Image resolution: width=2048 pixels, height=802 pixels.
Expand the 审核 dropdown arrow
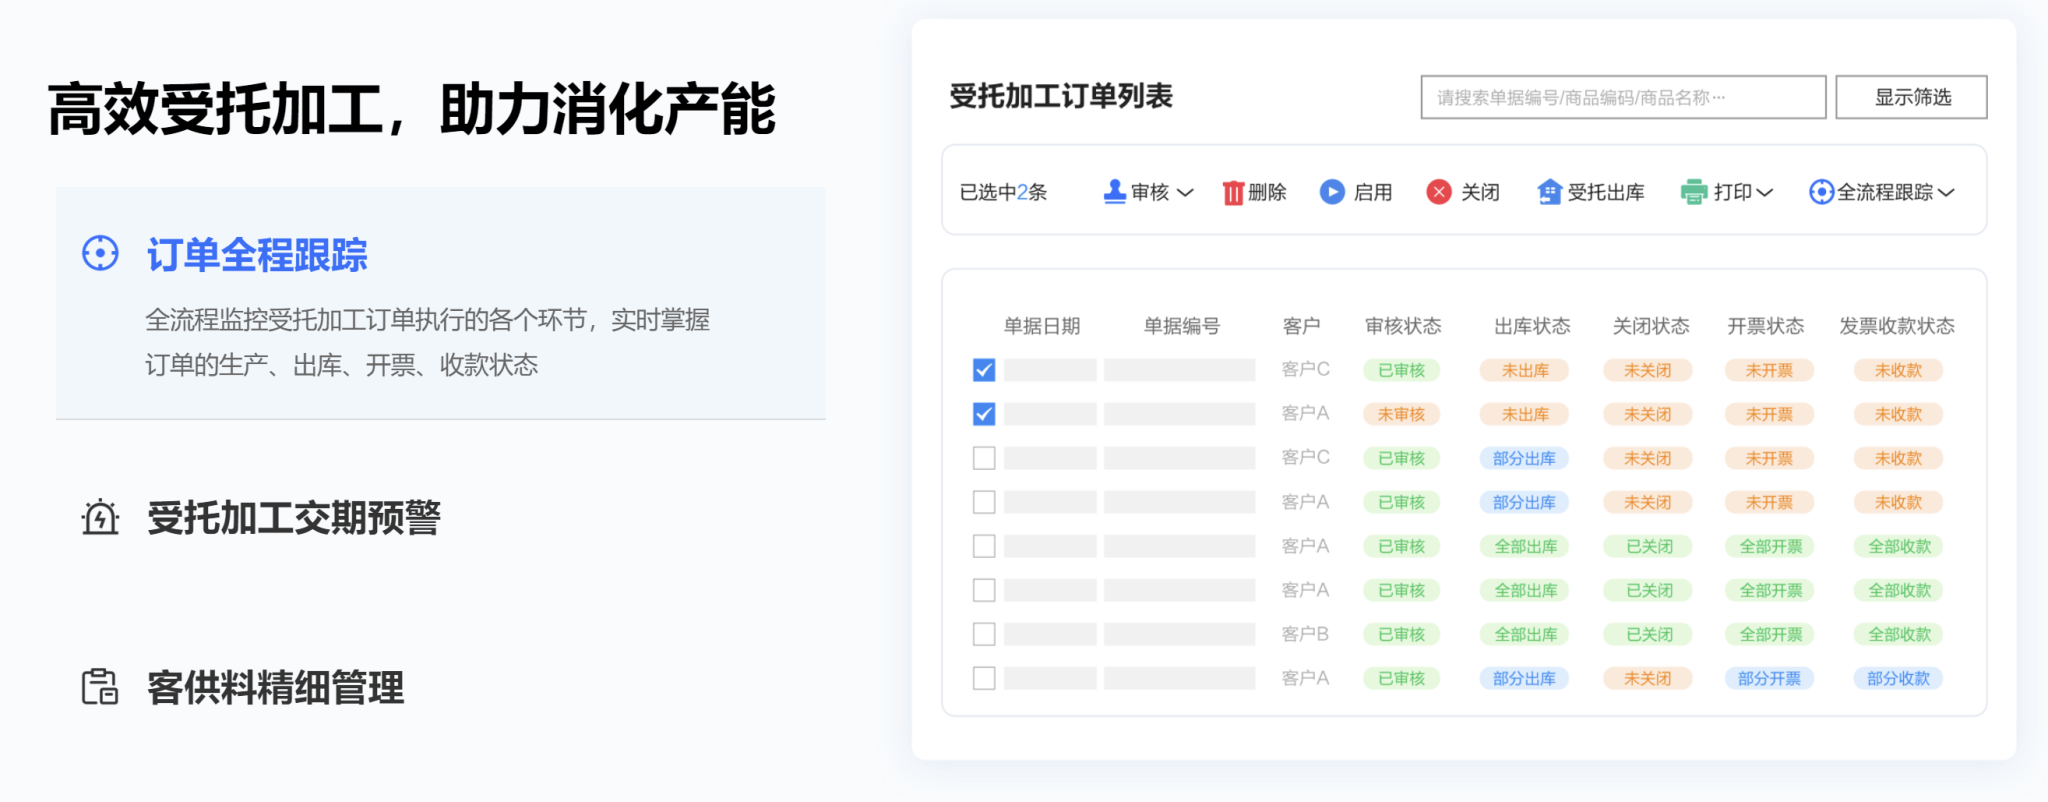1185,193
